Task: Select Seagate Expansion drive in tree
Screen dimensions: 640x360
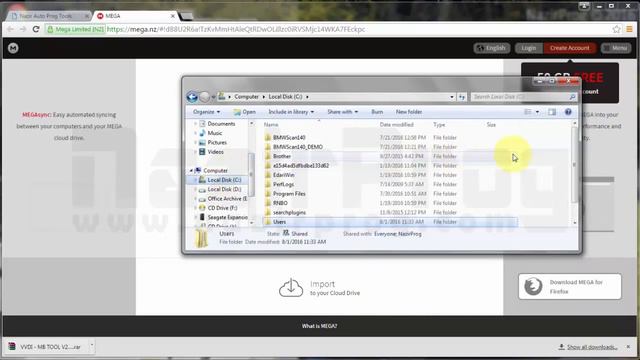Action: click(227, 218)
